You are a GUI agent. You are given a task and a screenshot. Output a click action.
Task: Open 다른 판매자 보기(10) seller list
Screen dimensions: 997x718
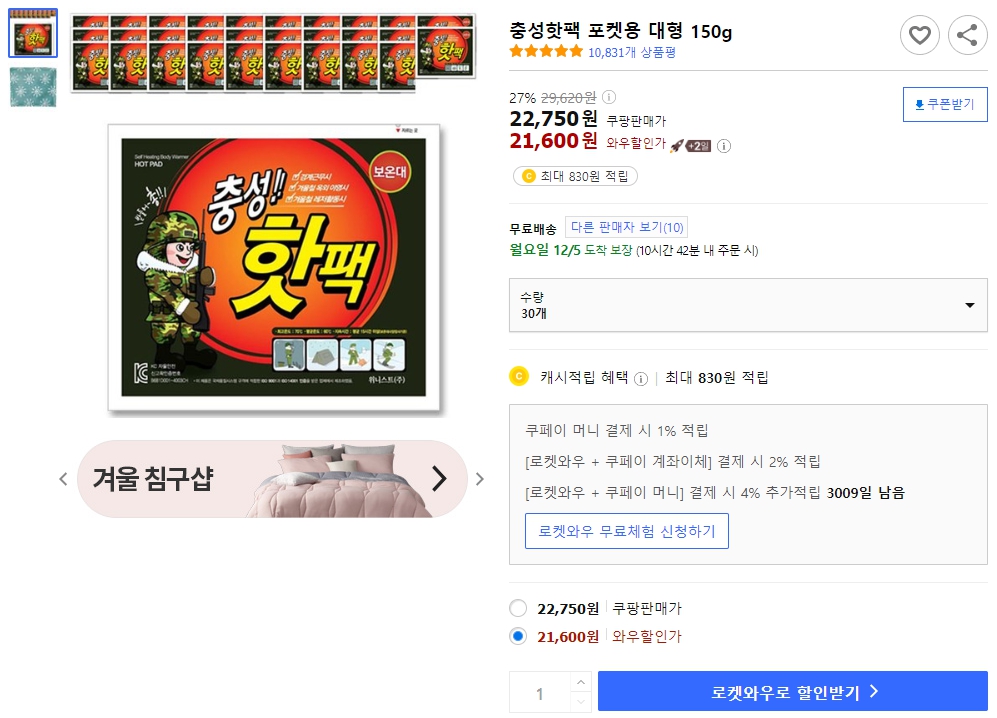[629, 227]
